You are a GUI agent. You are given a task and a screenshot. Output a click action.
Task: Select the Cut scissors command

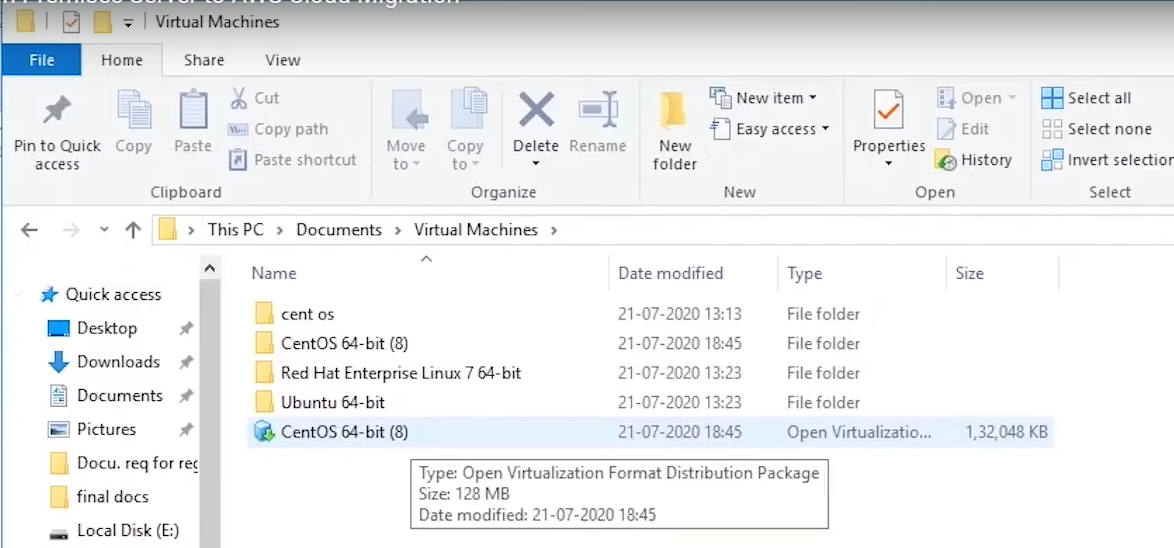(255, 98)
